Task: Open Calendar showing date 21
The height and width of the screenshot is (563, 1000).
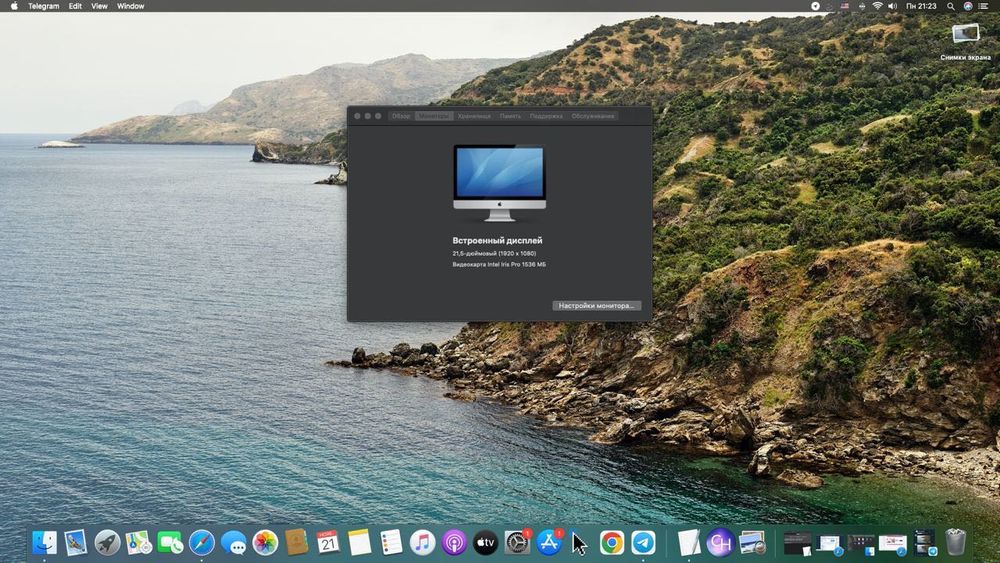Action: 328,543
